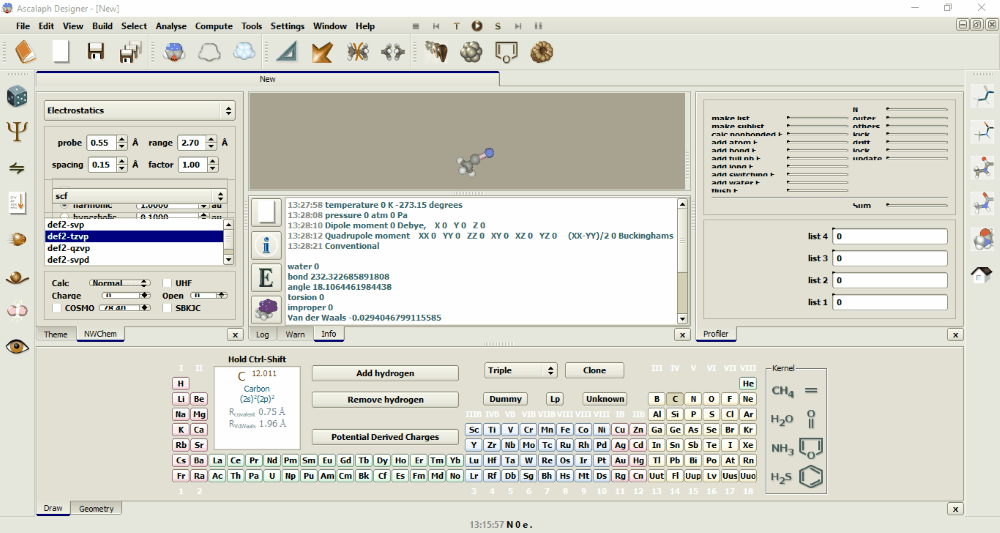
Task: Click the gray atom cluster toolbar icon
Action: tap(471, 52)
